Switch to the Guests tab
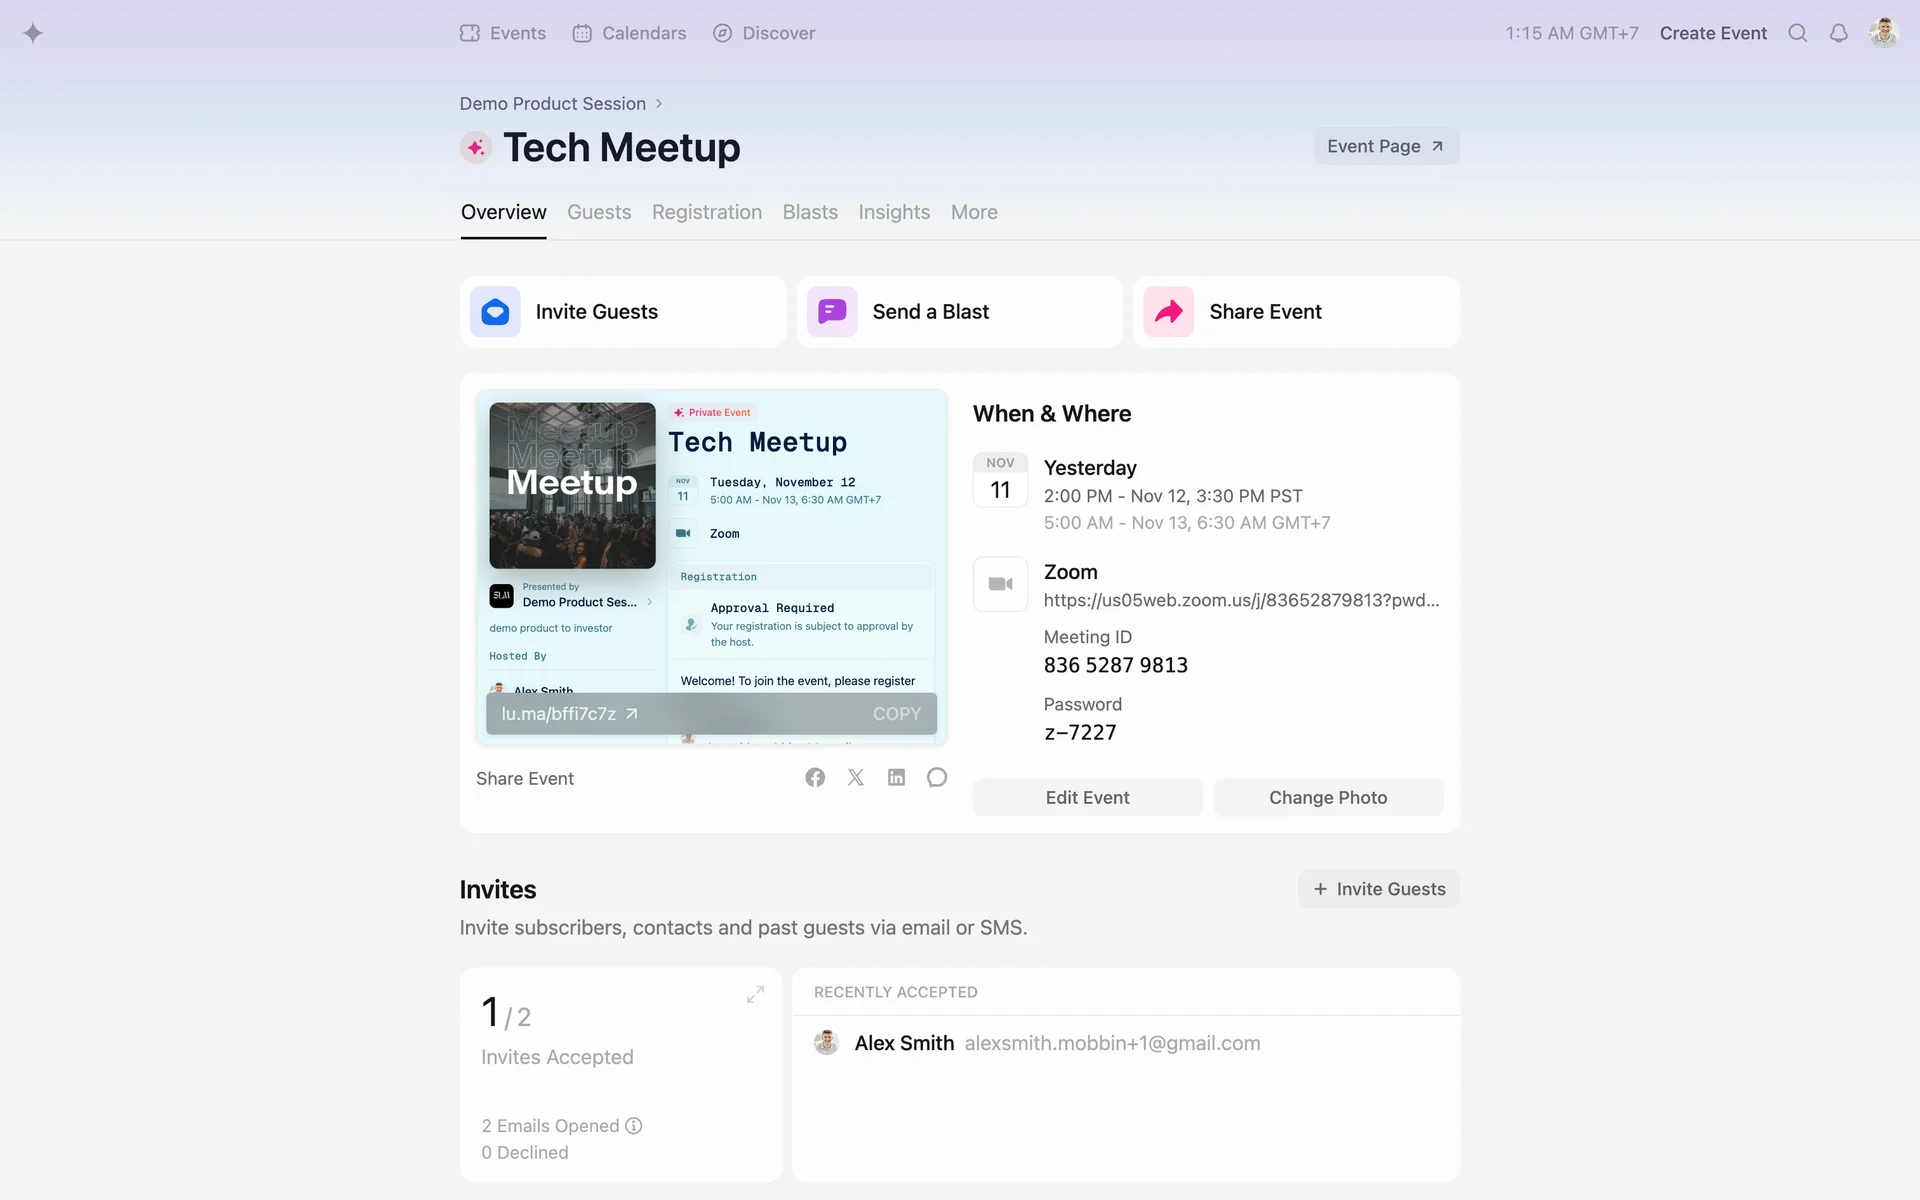The image size is (1920, 1200). point(599,212)
